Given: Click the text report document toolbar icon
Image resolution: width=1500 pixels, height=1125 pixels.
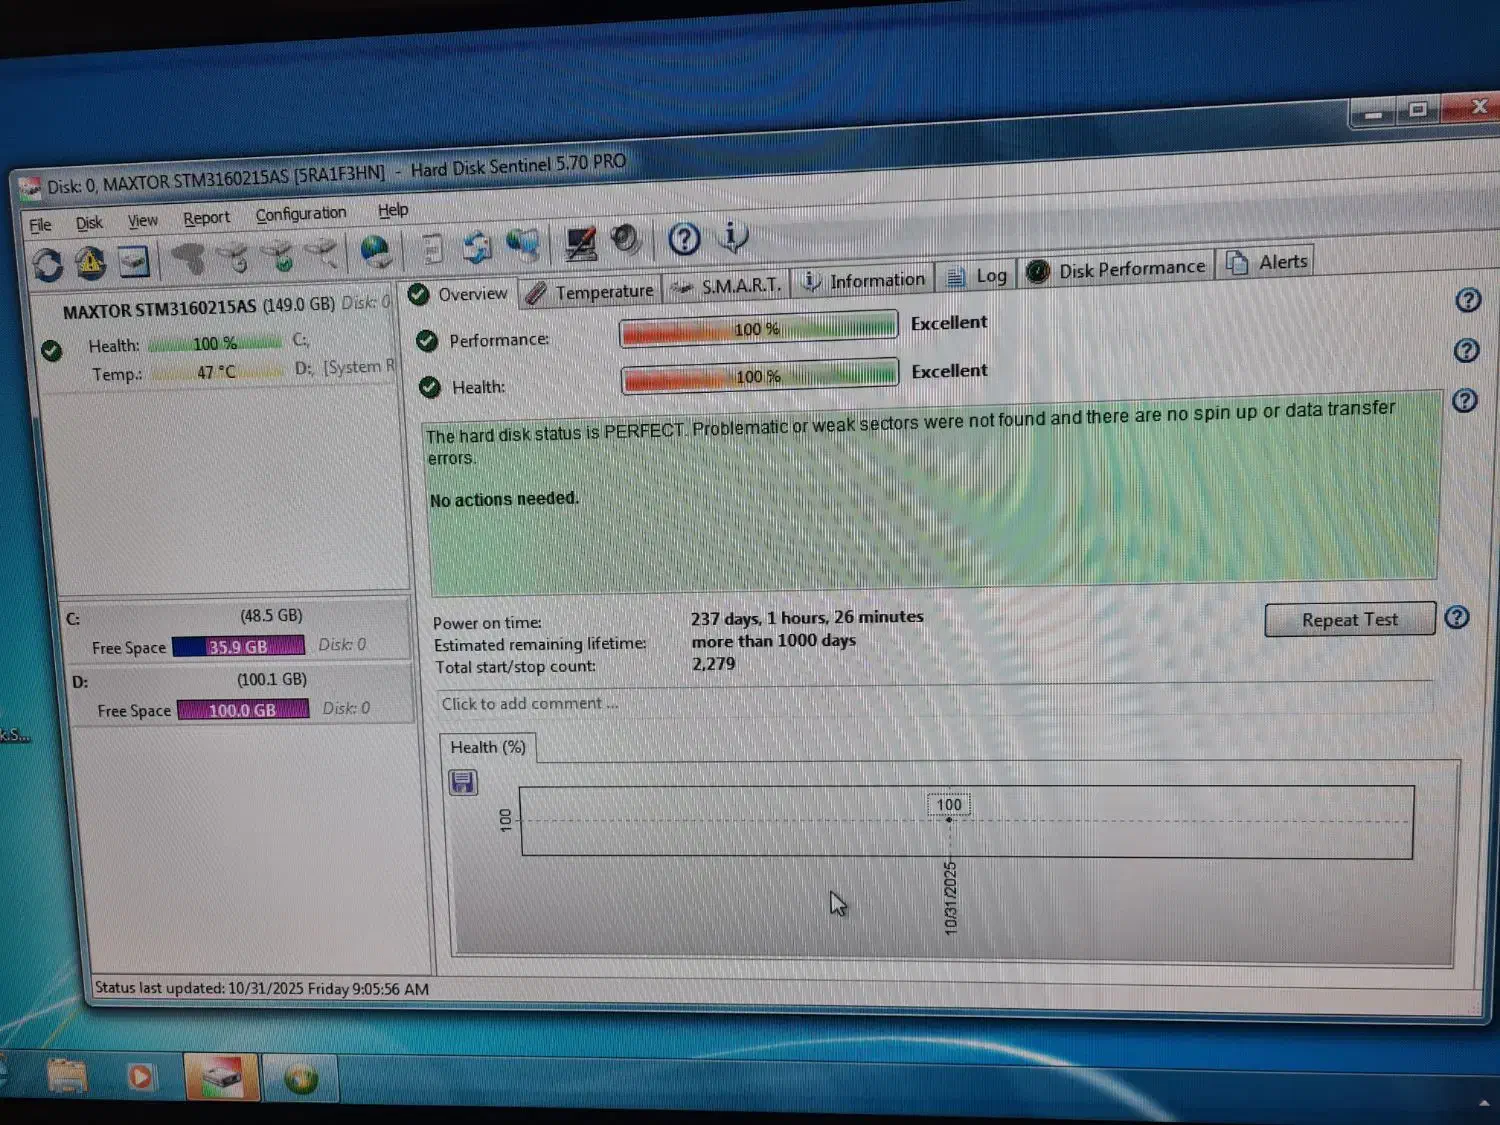Looking at the screenshot, I should point(433,249).
